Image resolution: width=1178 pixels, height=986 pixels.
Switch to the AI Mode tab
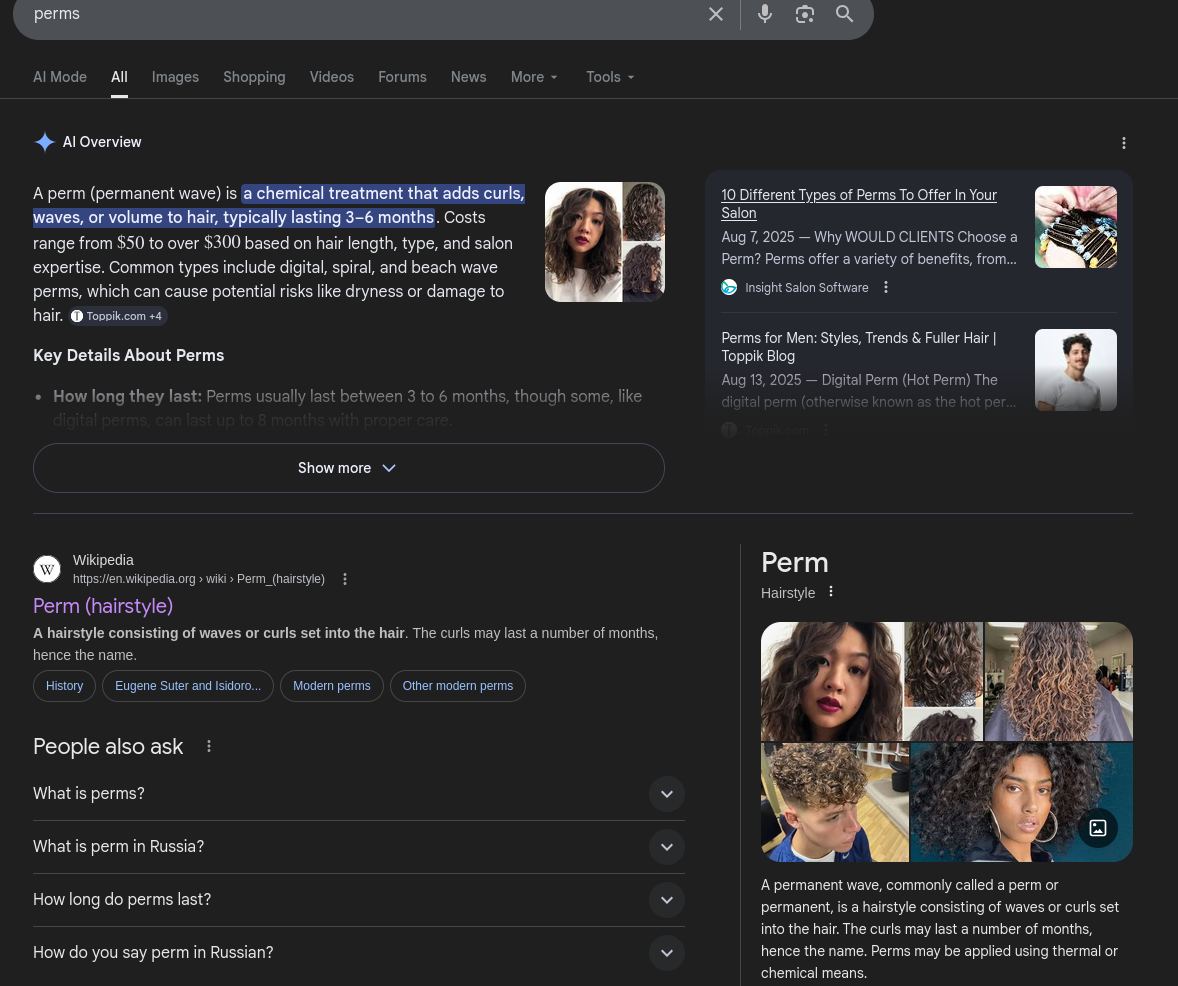coord(60,77)
